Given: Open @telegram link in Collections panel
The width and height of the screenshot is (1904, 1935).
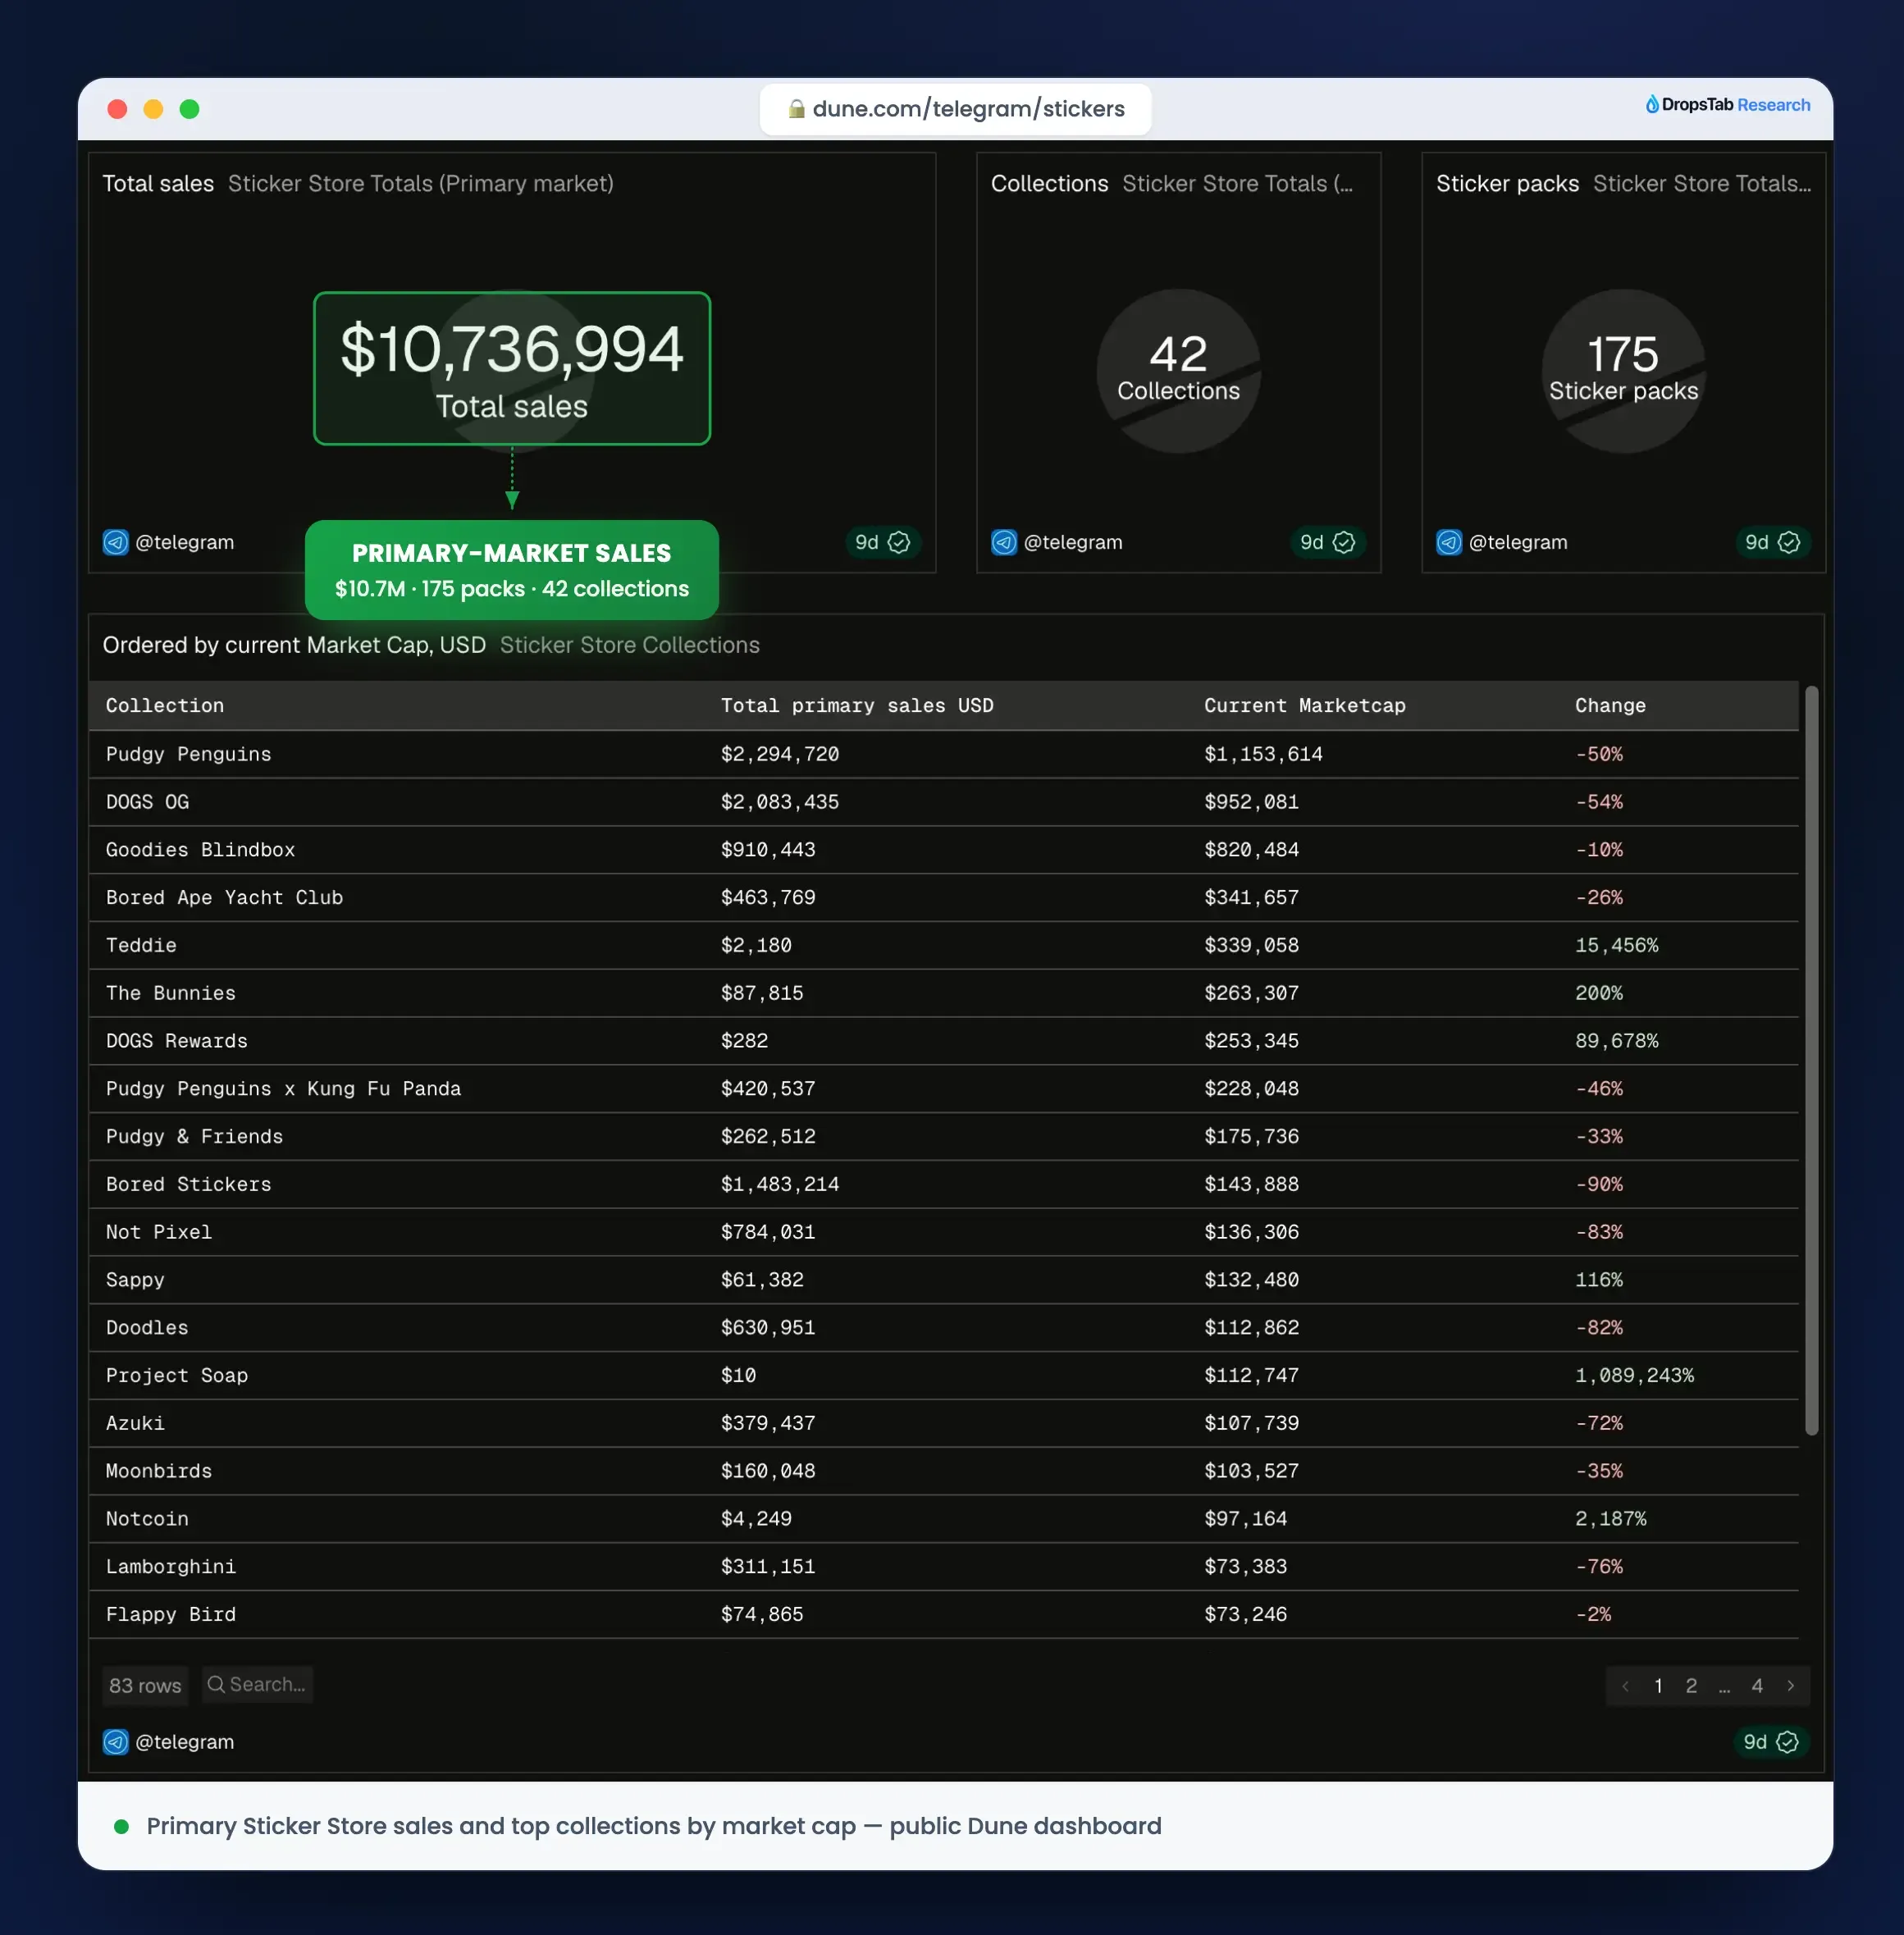Looking at the screenshot, I should pos(1073,542).
